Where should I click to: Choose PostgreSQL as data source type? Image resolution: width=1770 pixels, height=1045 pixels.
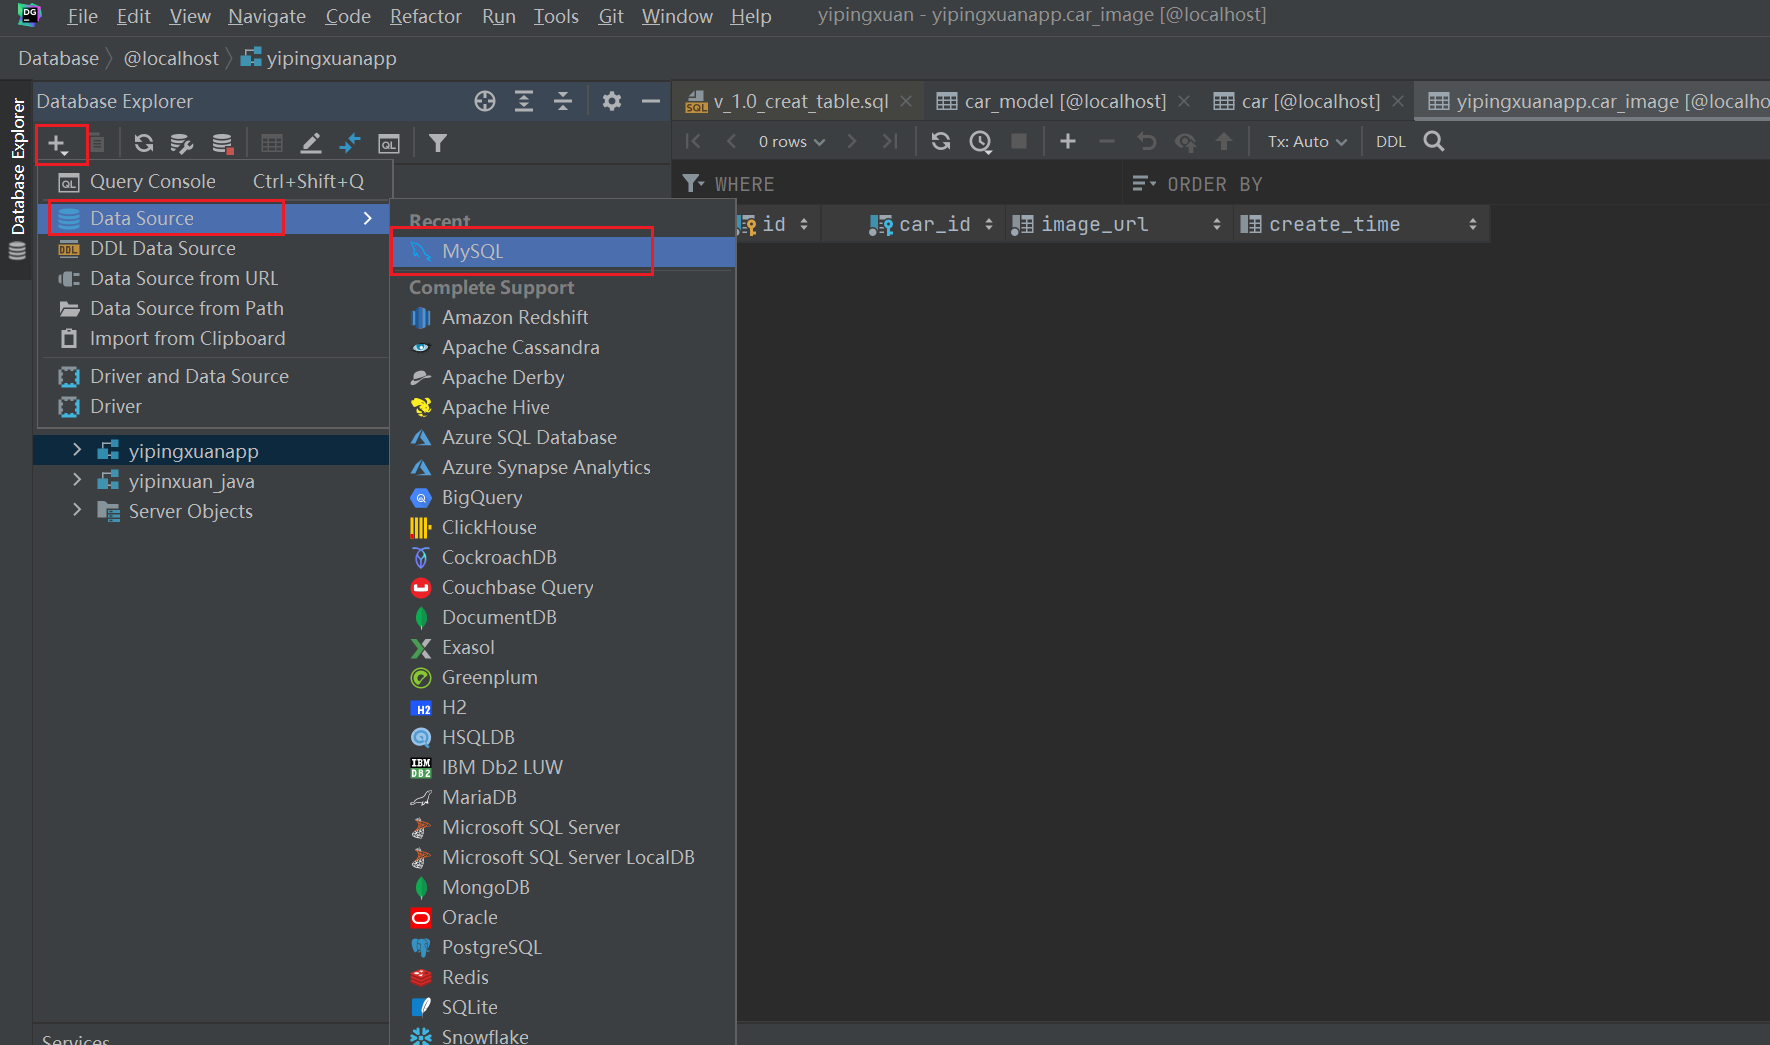point(563,947)
